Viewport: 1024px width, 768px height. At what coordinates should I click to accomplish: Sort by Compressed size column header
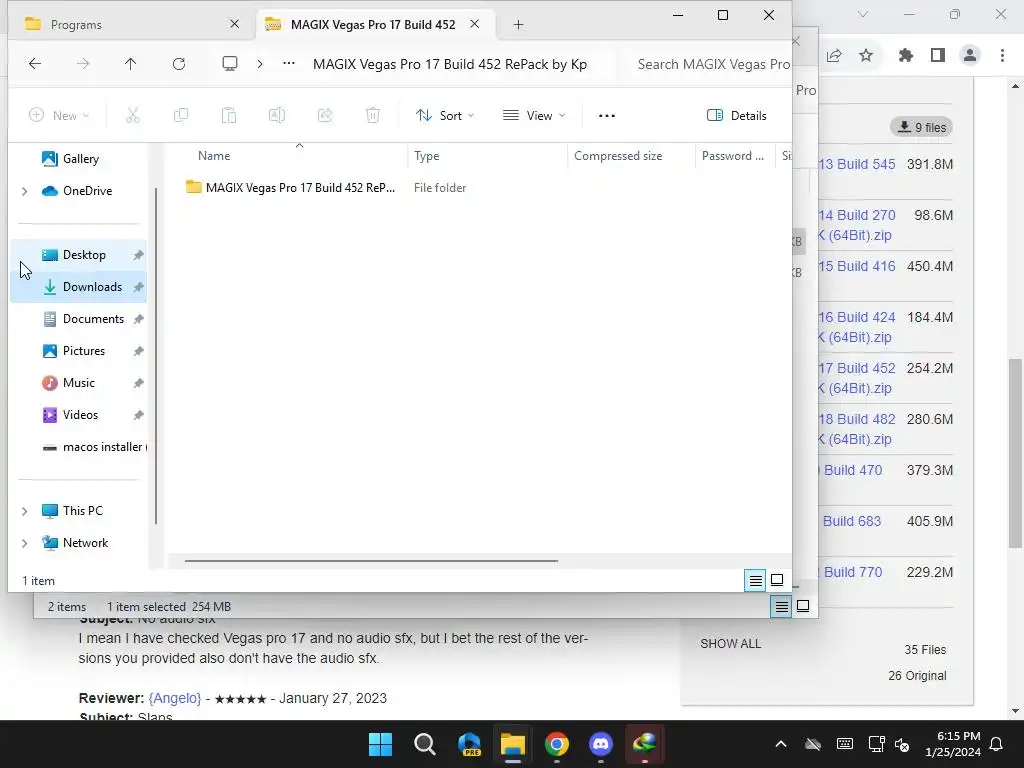point(618,156)
